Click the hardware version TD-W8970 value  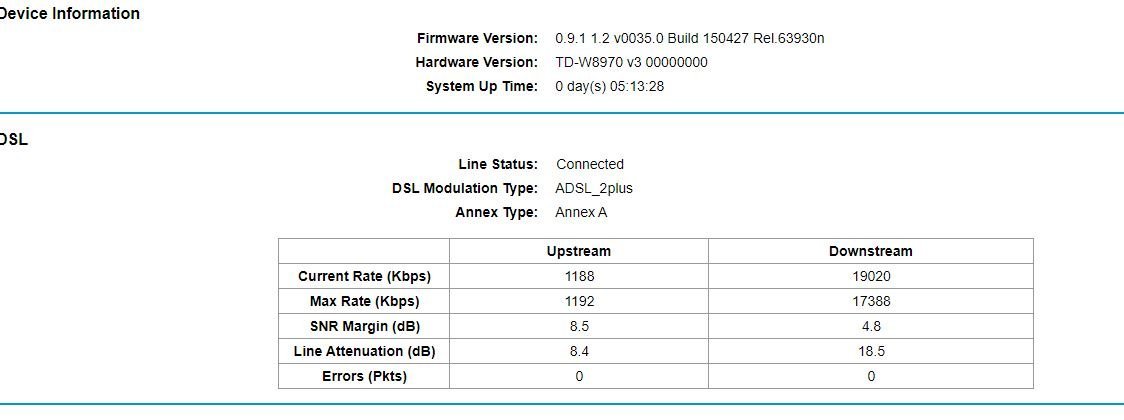pyautogui.click(x=631, y=62)
